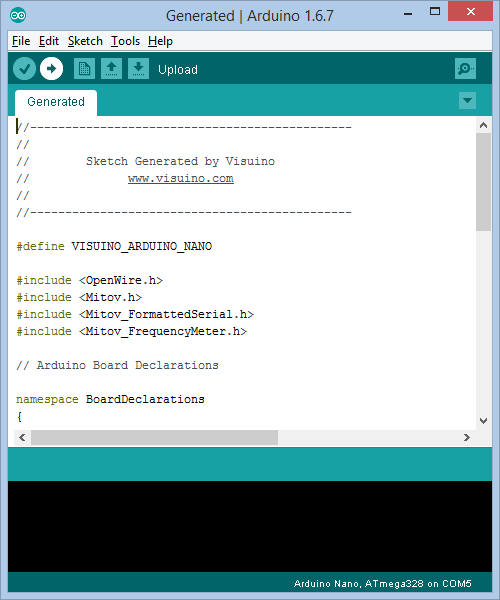This screenshot has height=600, width=500.
Task: Click the horizontal scrollbar right arrow
Action: (467, 437)
